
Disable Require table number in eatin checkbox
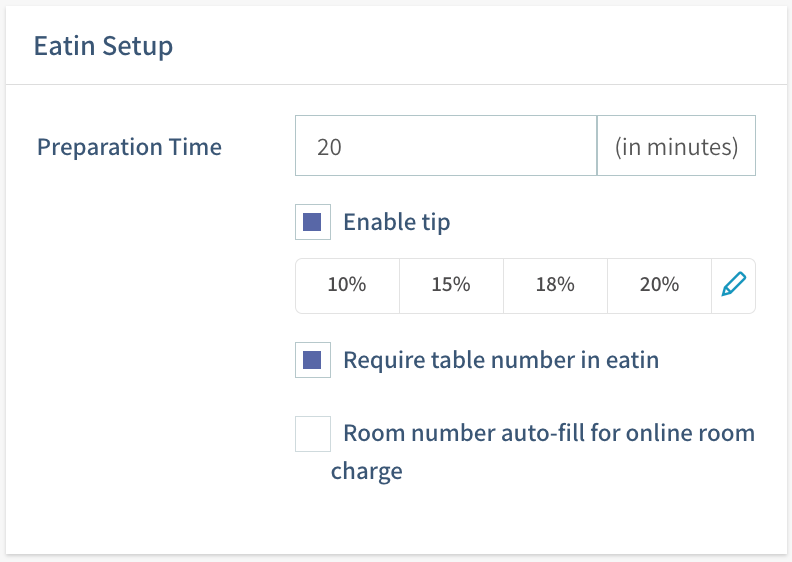pyautogui.click(x=312, y=360)
